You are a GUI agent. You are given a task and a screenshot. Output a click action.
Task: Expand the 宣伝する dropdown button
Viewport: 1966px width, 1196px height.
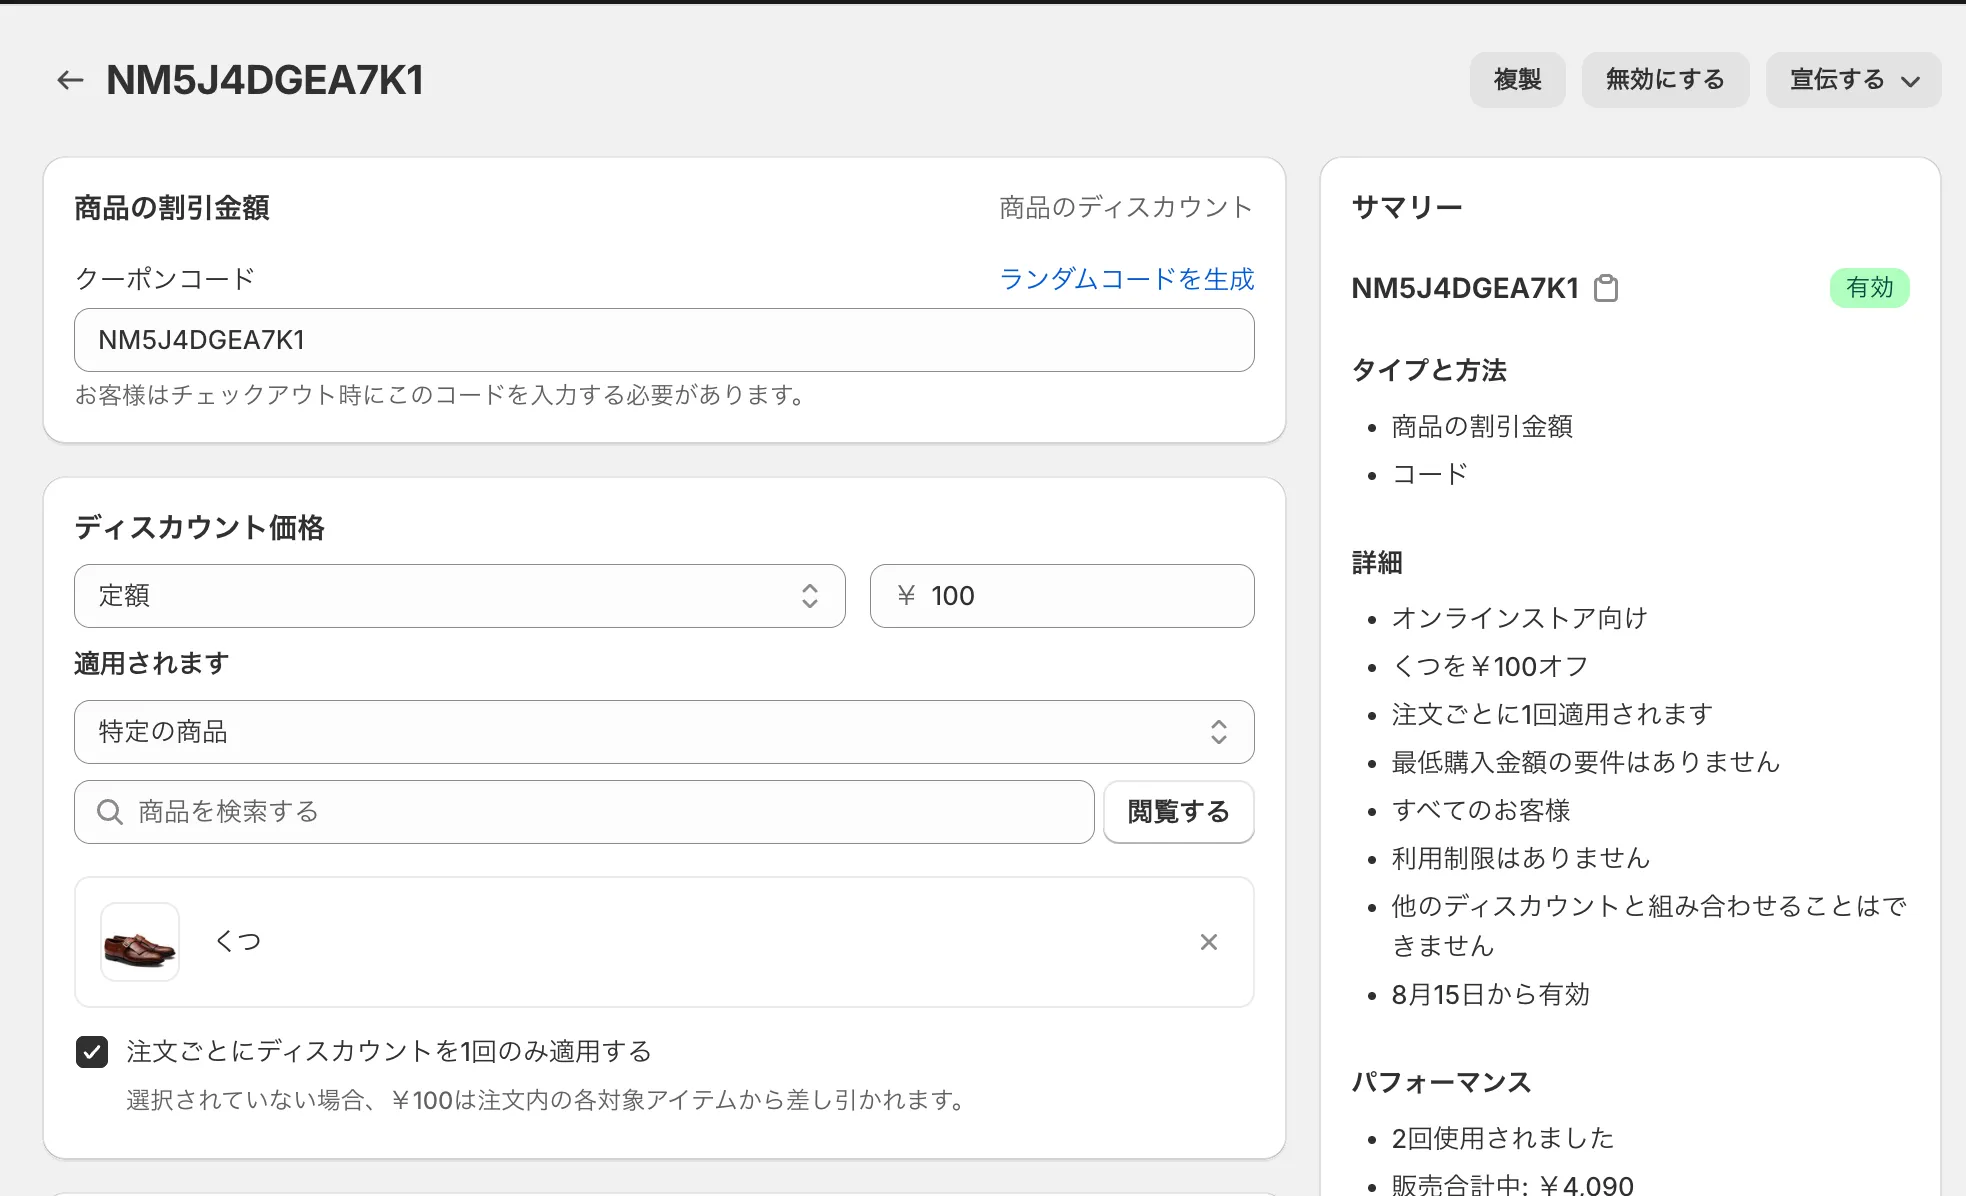click(1853, 80)
